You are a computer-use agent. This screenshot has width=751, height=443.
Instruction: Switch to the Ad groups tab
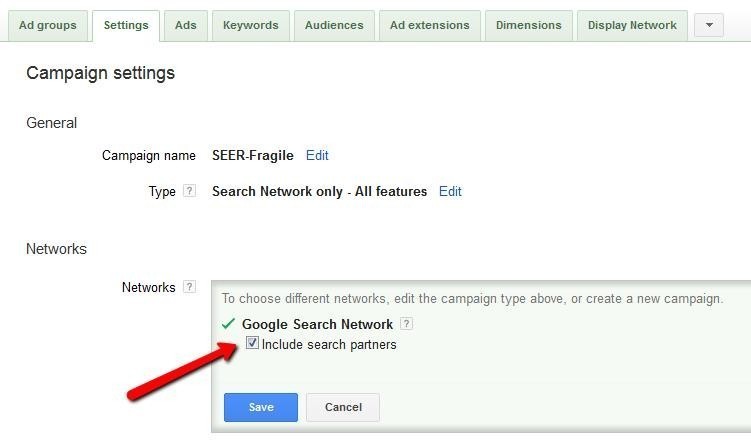tap(47, 25)
